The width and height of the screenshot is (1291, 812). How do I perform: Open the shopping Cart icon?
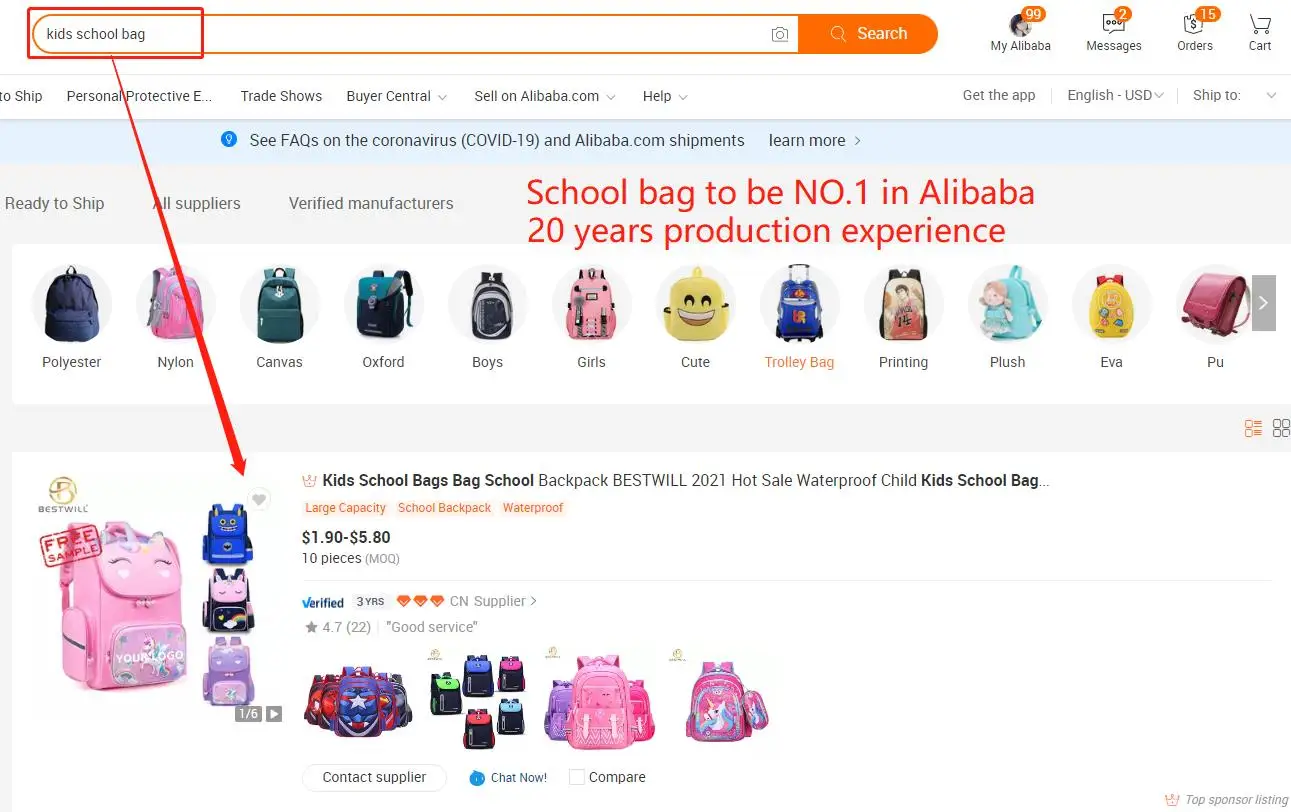1260,25
